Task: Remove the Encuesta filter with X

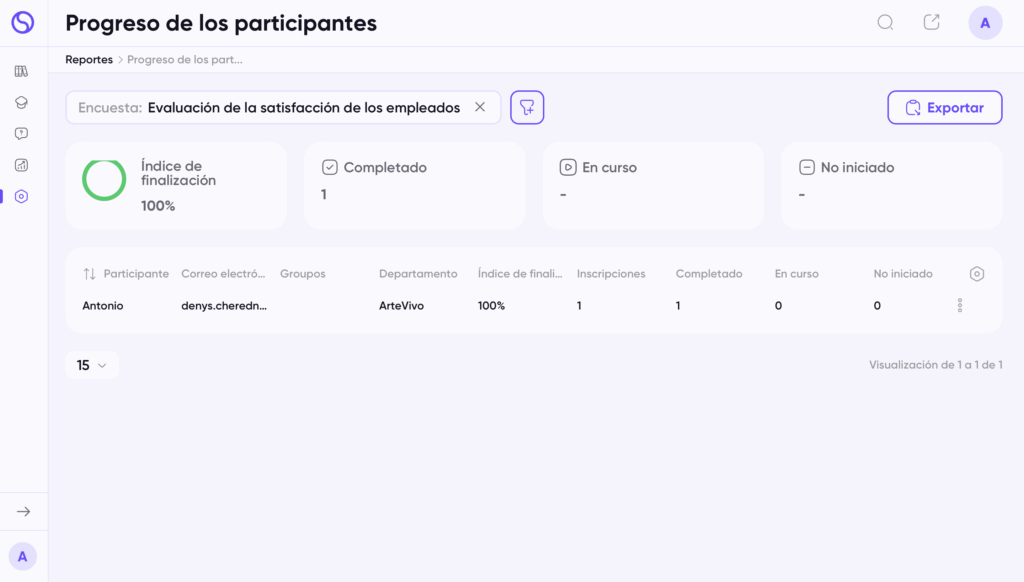Action: pyautogui.click(x=480, y=107)
